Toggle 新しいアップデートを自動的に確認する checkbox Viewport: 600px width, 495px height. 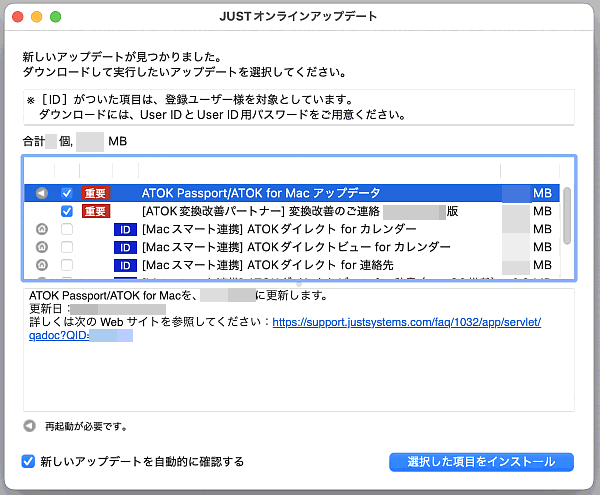pyautogui.click(x=28, y=461)
